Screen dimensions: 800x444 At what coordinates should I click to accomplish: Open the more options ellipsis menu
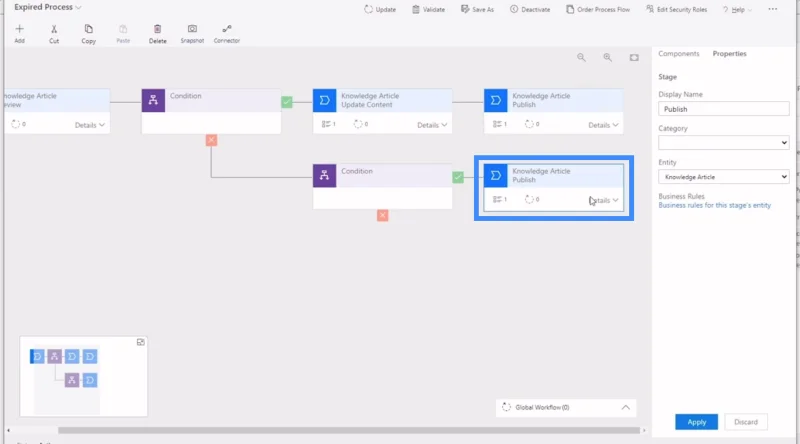click(773, 9)
